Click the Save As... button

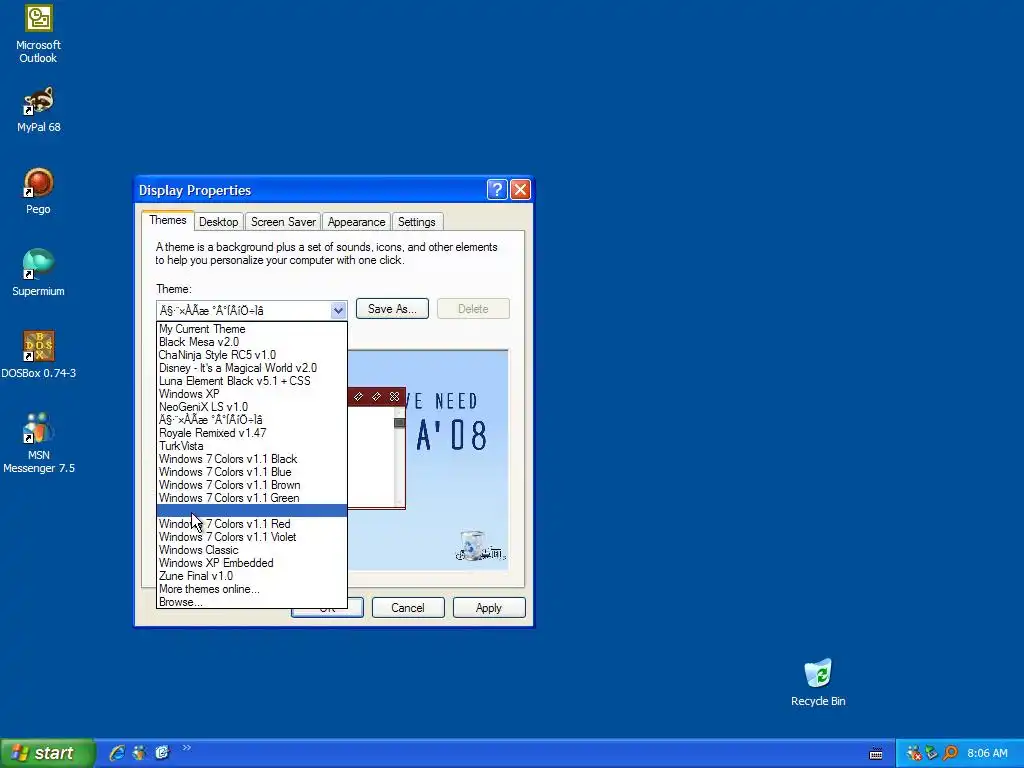pos(392,309)
